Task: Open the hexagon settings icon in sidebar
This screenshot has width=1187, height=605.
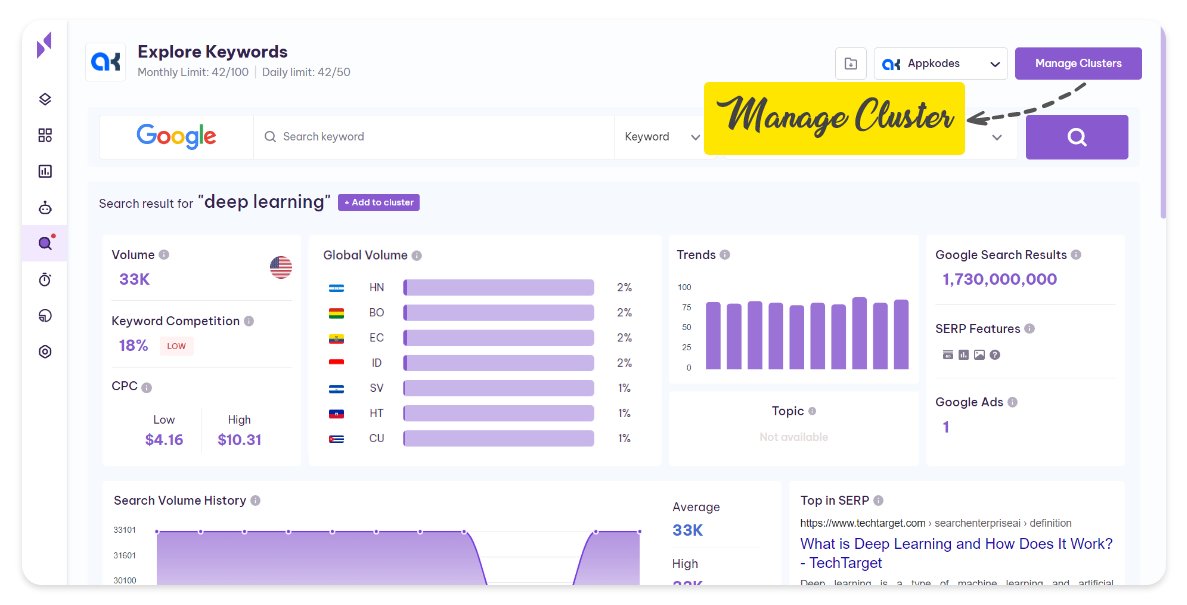Action: pos(45,351)
